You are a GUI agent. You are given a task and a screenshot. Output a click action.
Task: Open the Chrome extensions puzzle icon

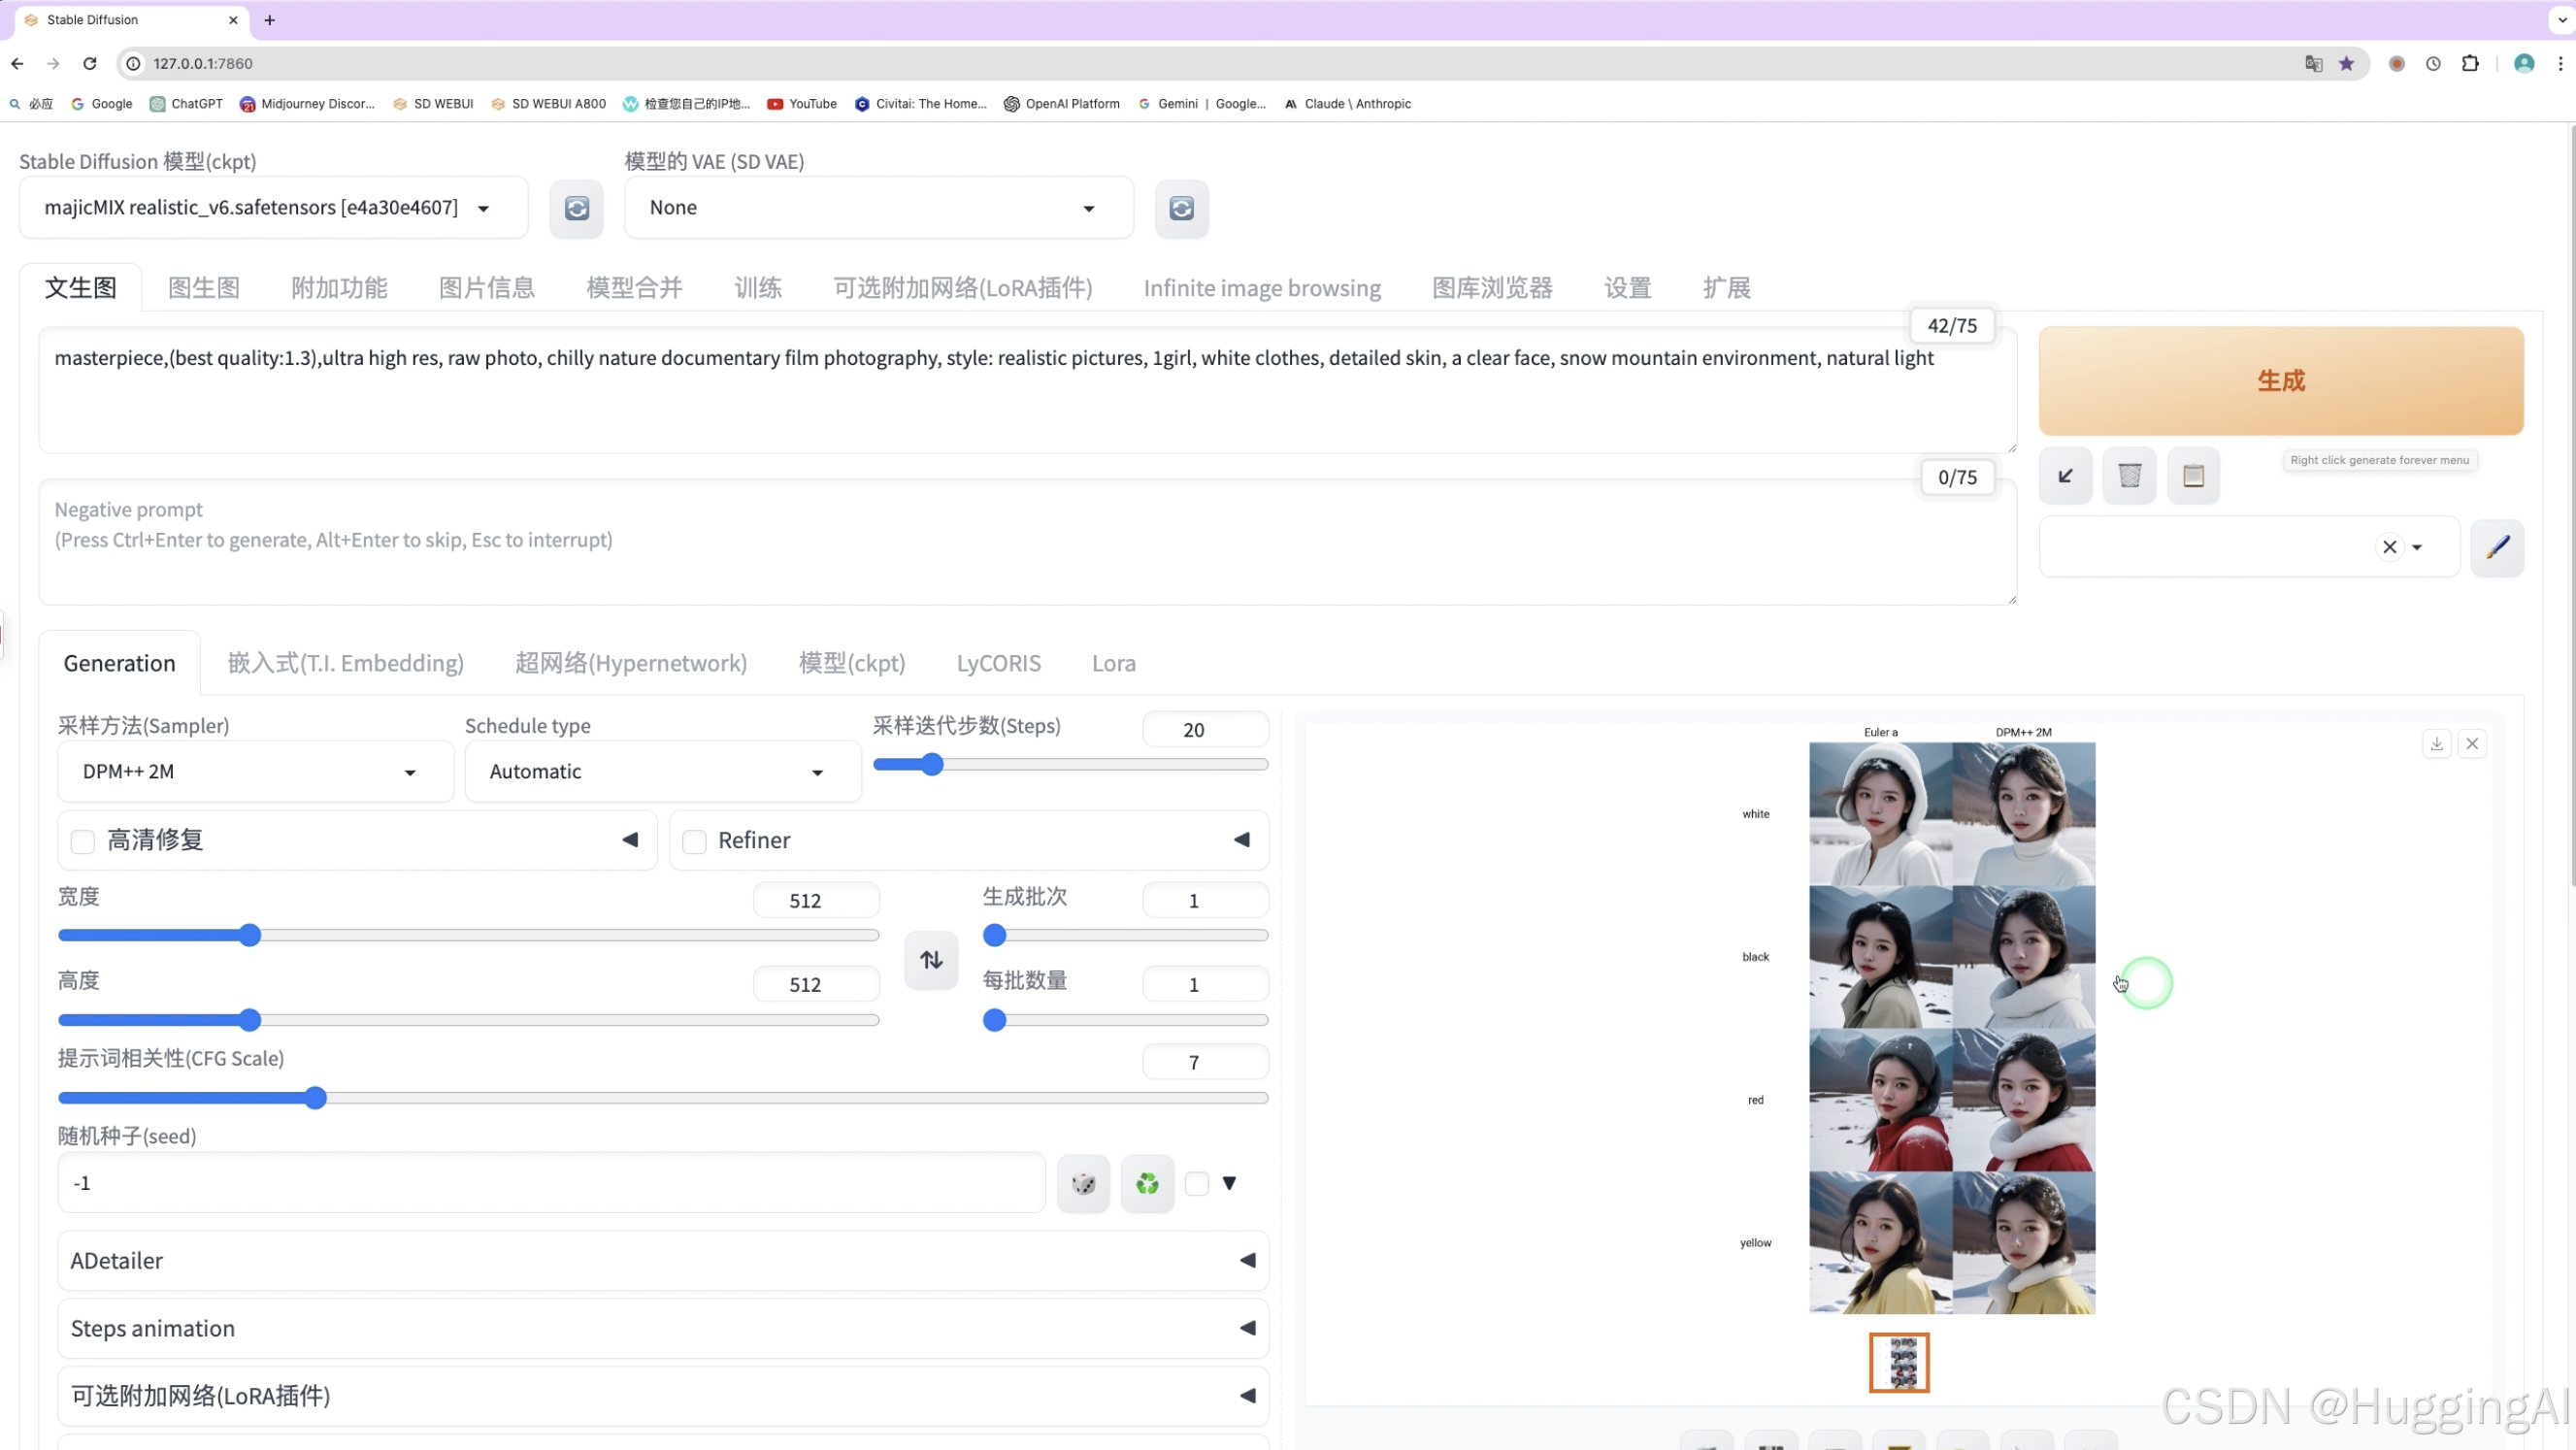2470,63
